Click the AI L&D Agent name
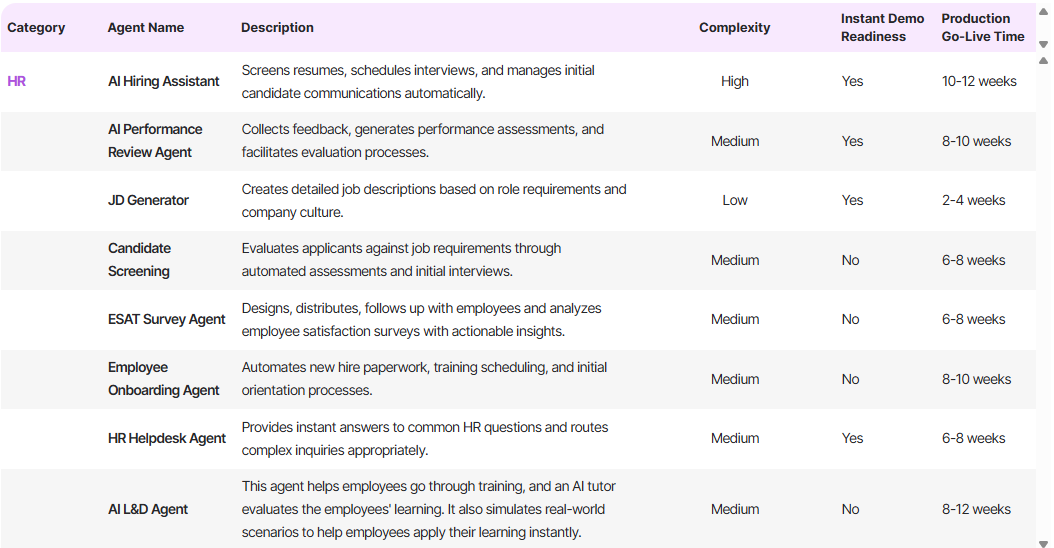The width and height of the screenshot is (1054, 548). tap(148, 510)
